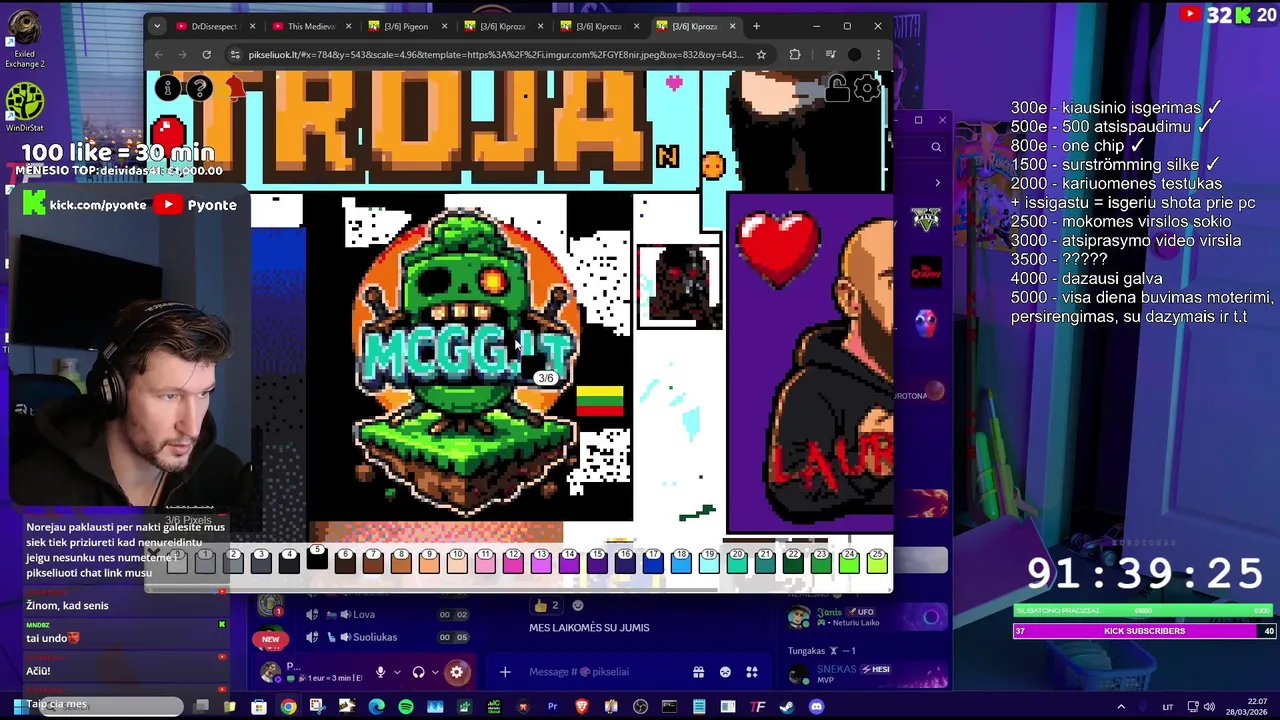This screenshot has height=720, width=1280.
Task: Close the DrDisrespect tab
Action: tap(252, 26)
